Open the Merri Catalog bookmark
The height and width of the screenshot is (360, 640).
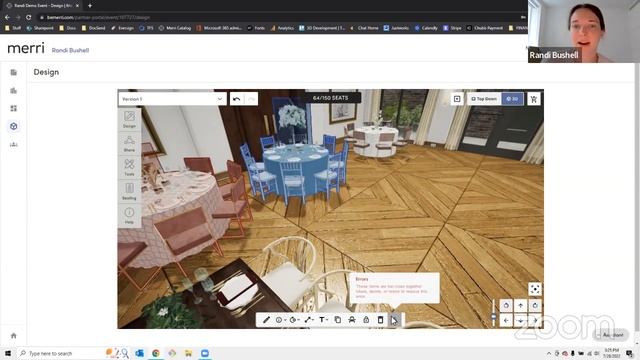click(x=175, y=28)
